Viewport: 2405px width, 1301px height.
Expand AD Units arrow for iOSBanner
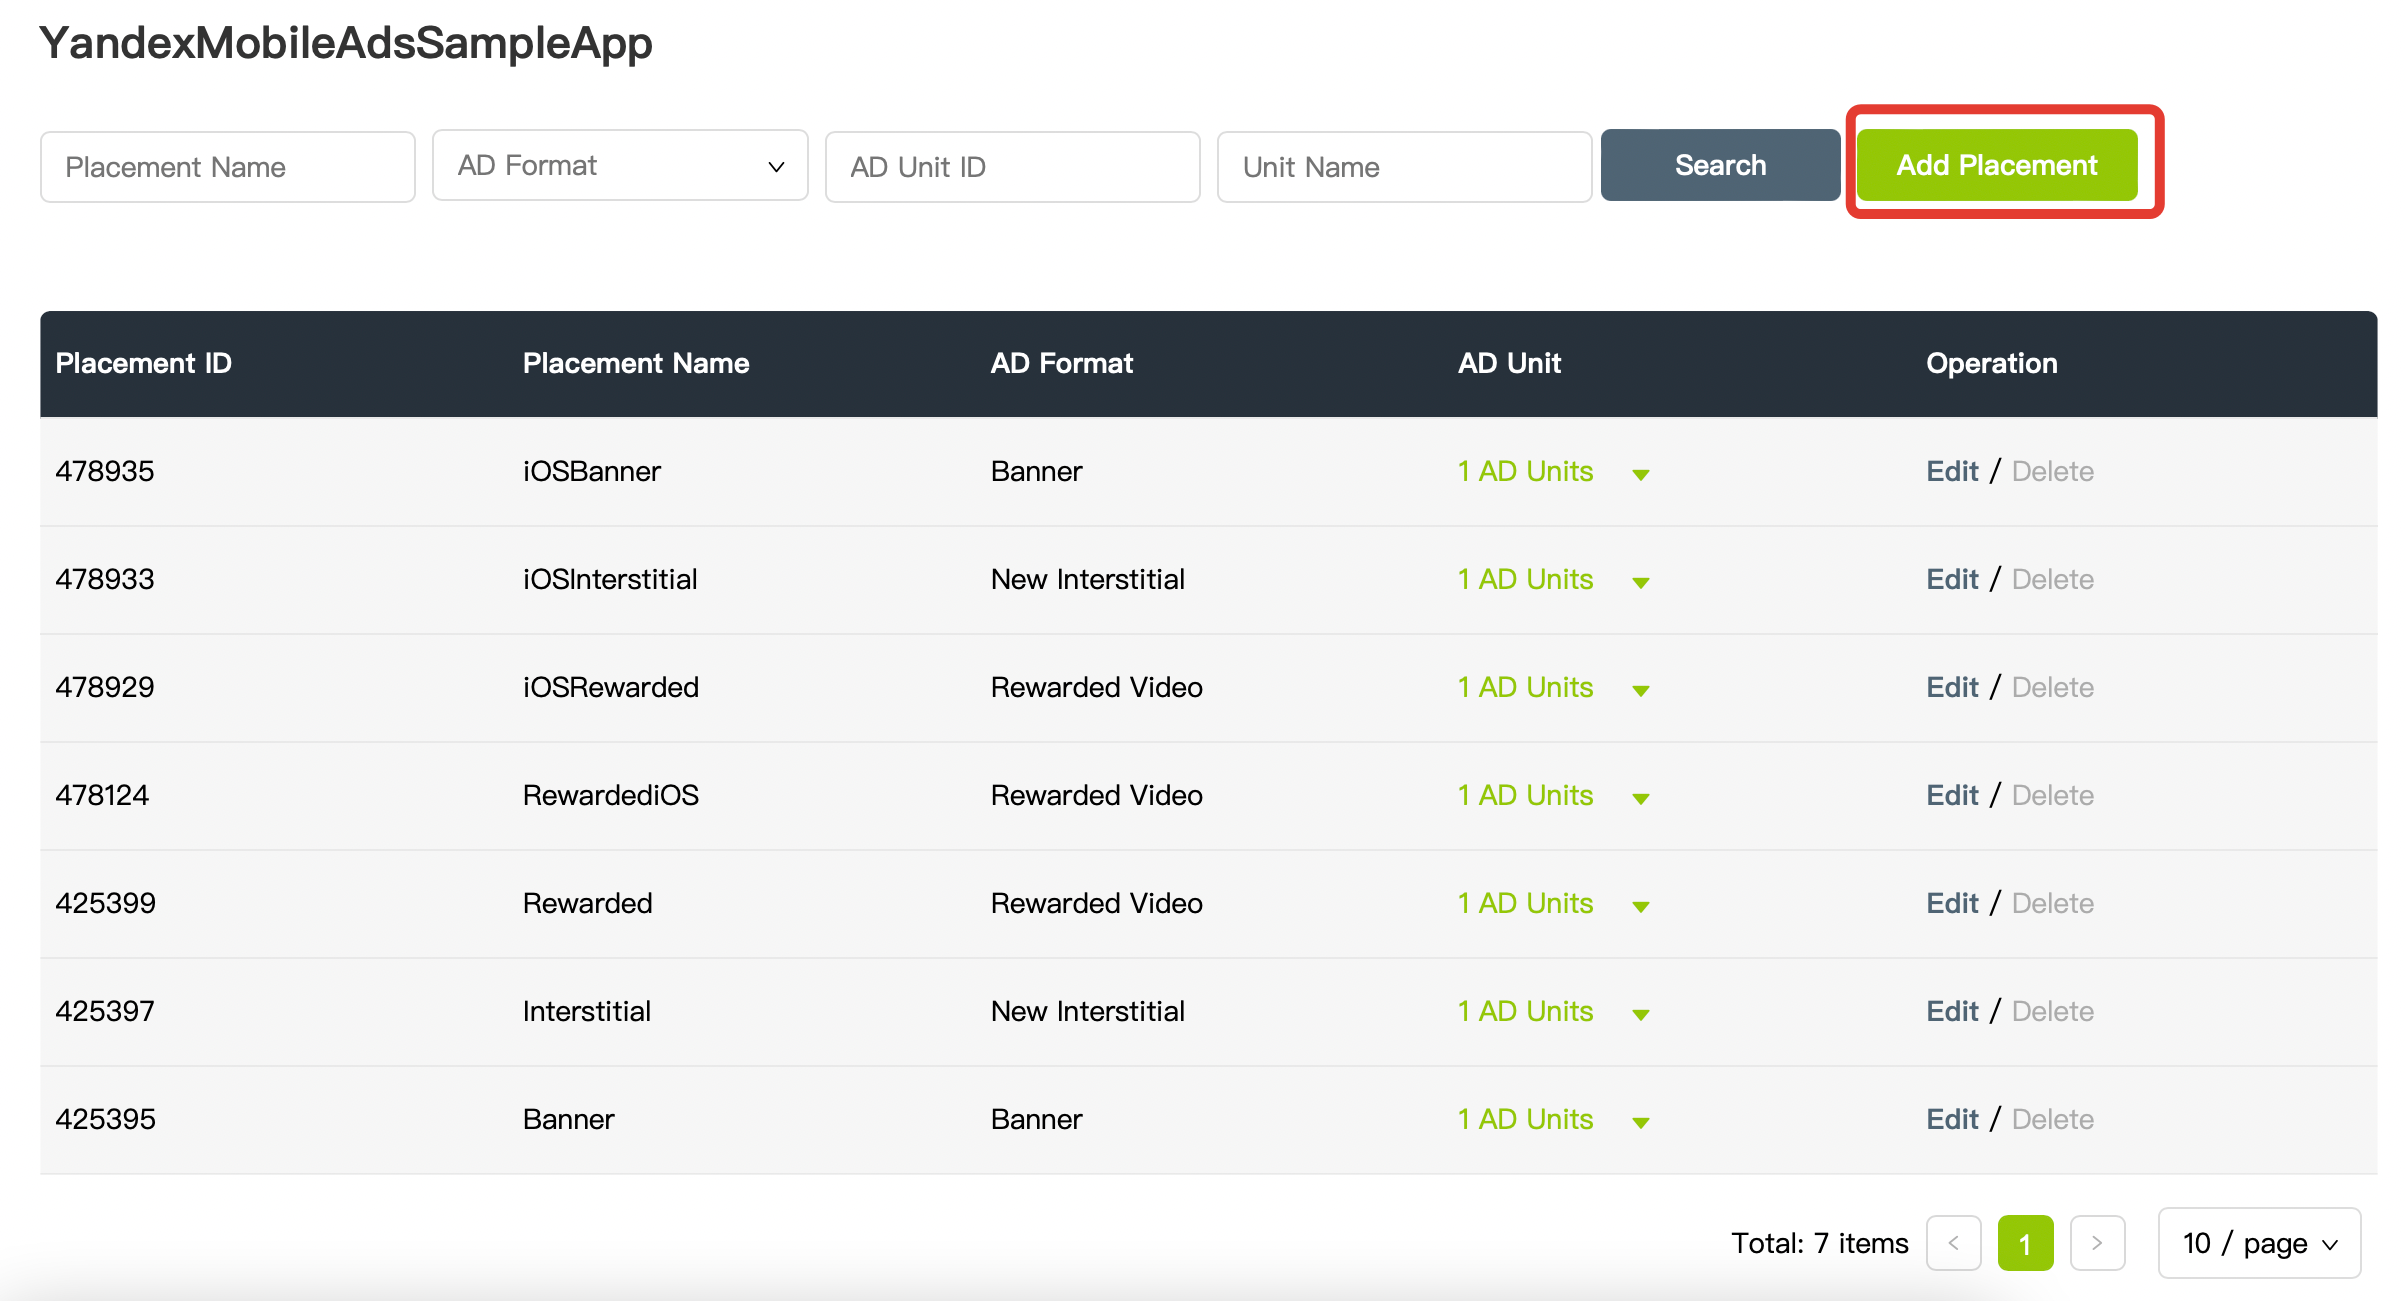click(x=1640, y=474)
